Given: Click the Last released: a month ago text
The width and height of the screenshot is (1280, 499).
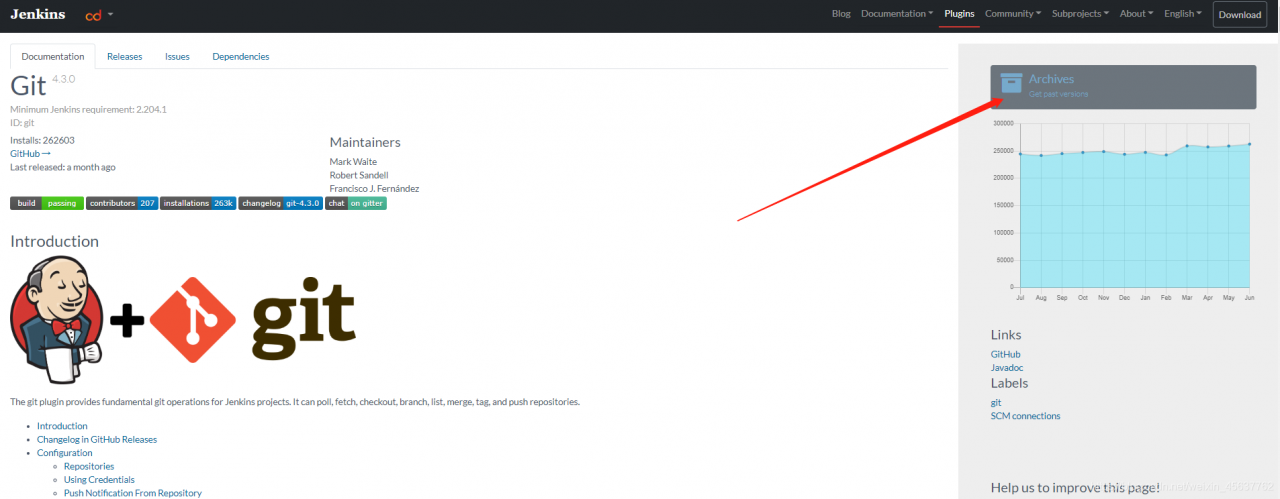Looking at the screenshot, I should click(62, 167).
